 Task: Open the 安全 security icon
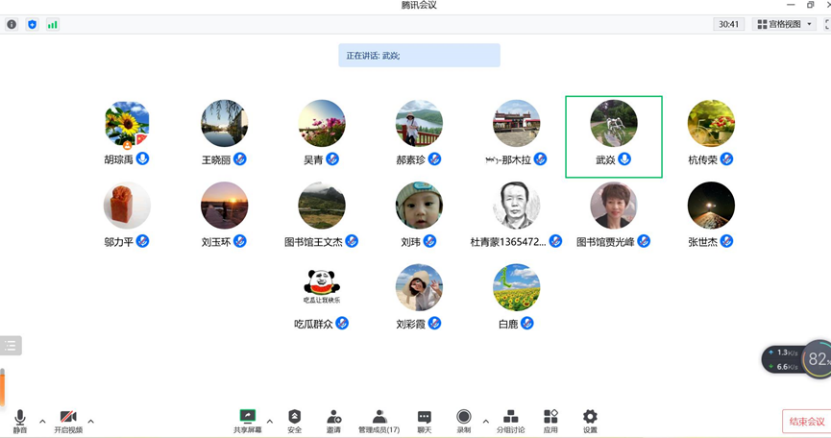[294, 419]
